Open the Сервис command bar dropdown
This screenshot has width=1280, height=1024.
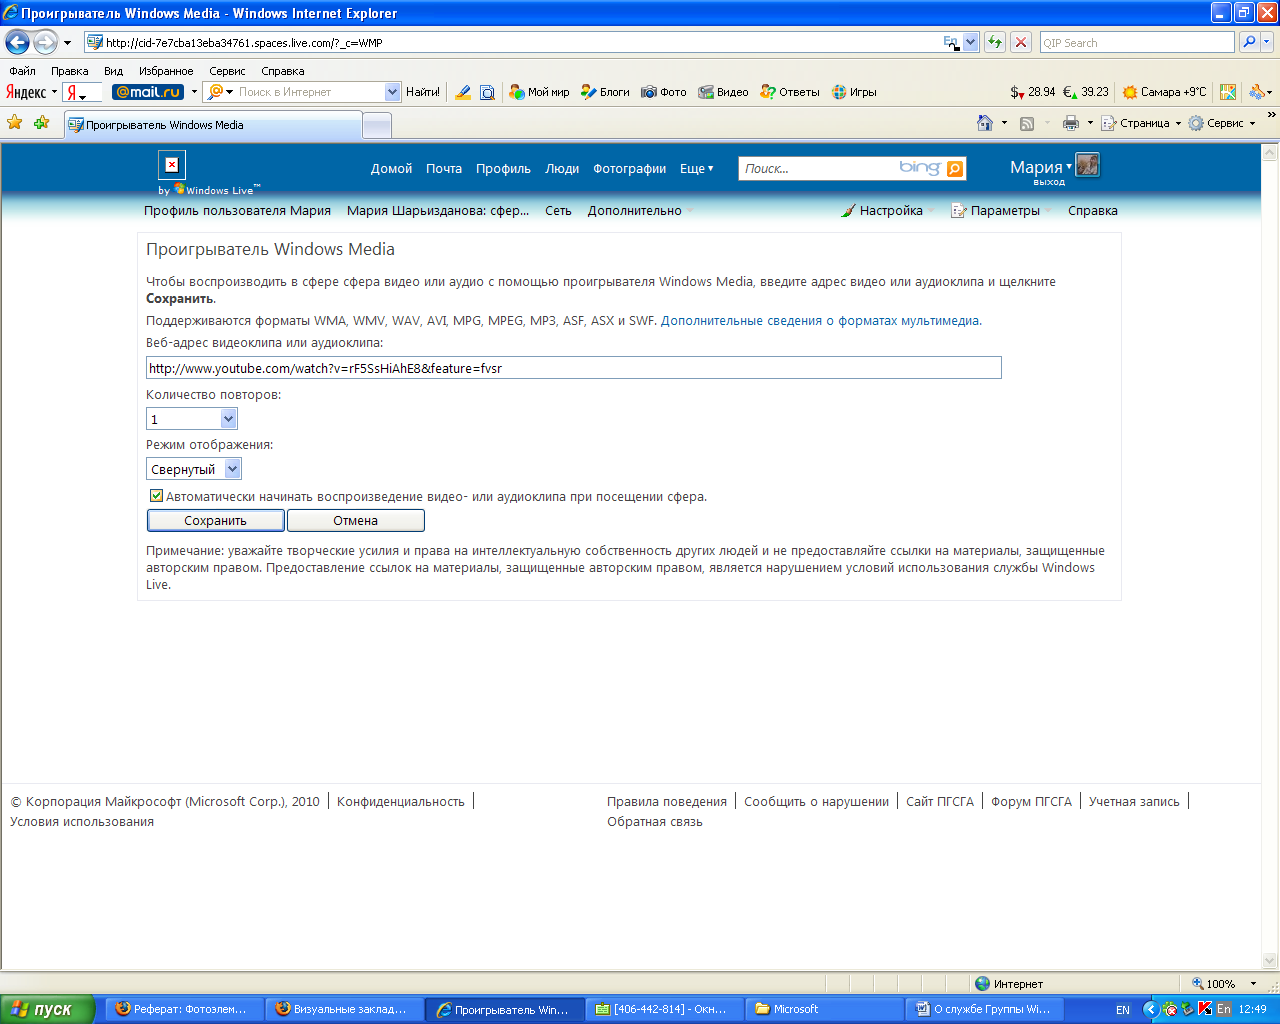pyautogui.click(x=1221, y=123)
